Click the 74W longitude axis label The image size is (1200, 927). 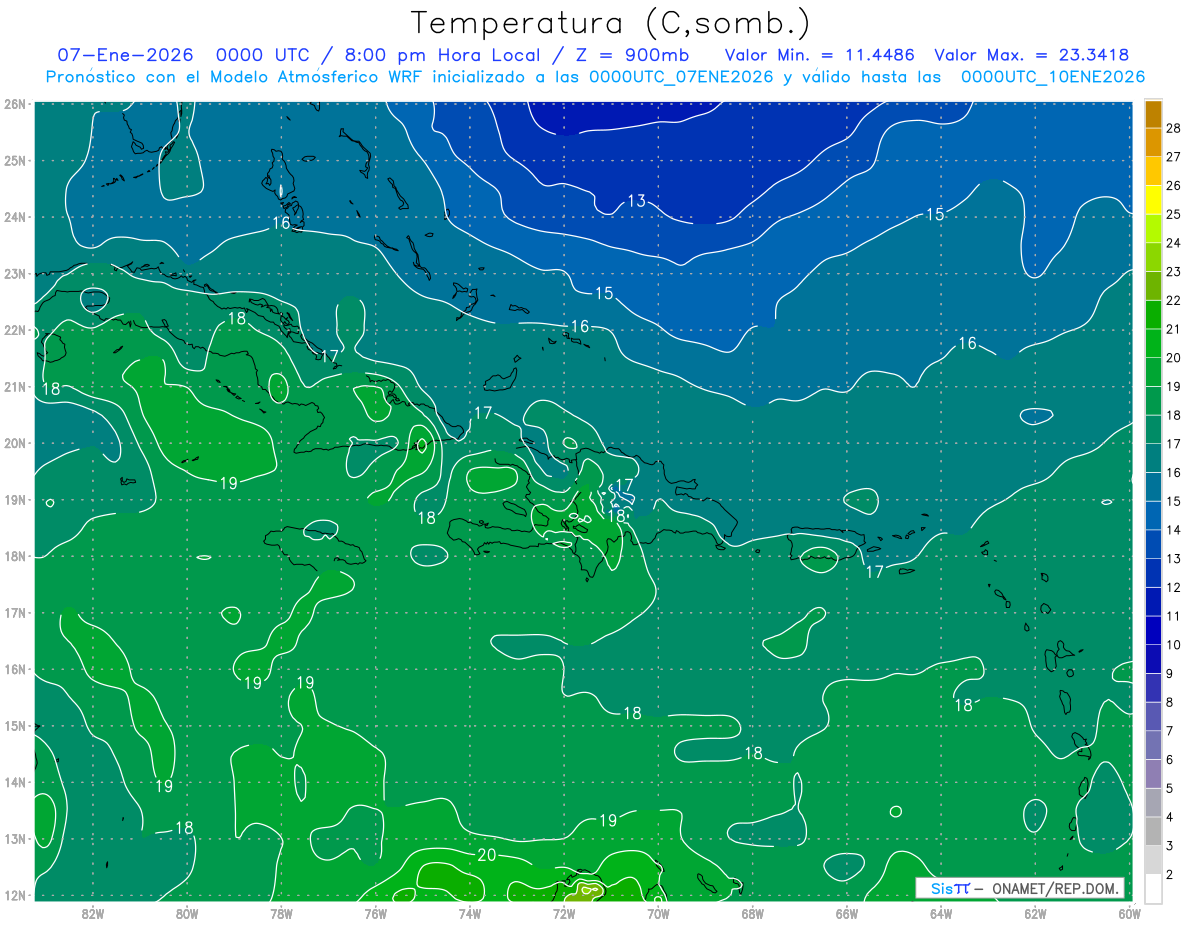click(470, 912)
